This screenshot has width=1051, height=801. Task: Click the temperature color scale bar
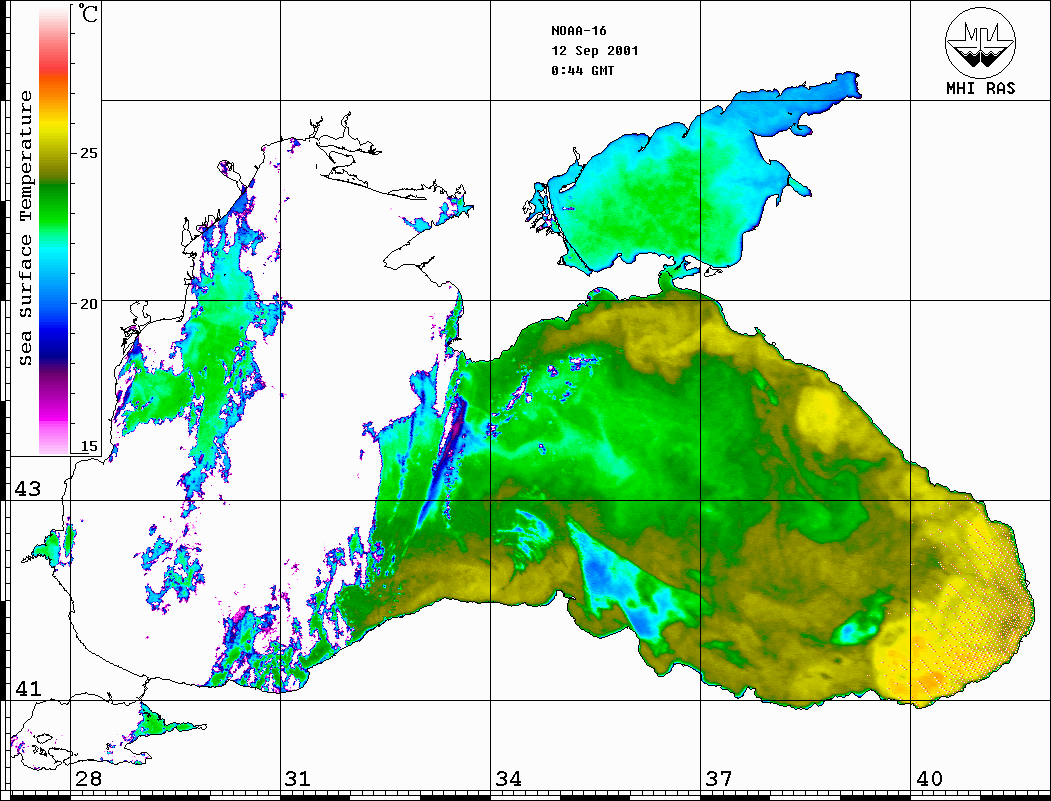[x=54, y=231]
